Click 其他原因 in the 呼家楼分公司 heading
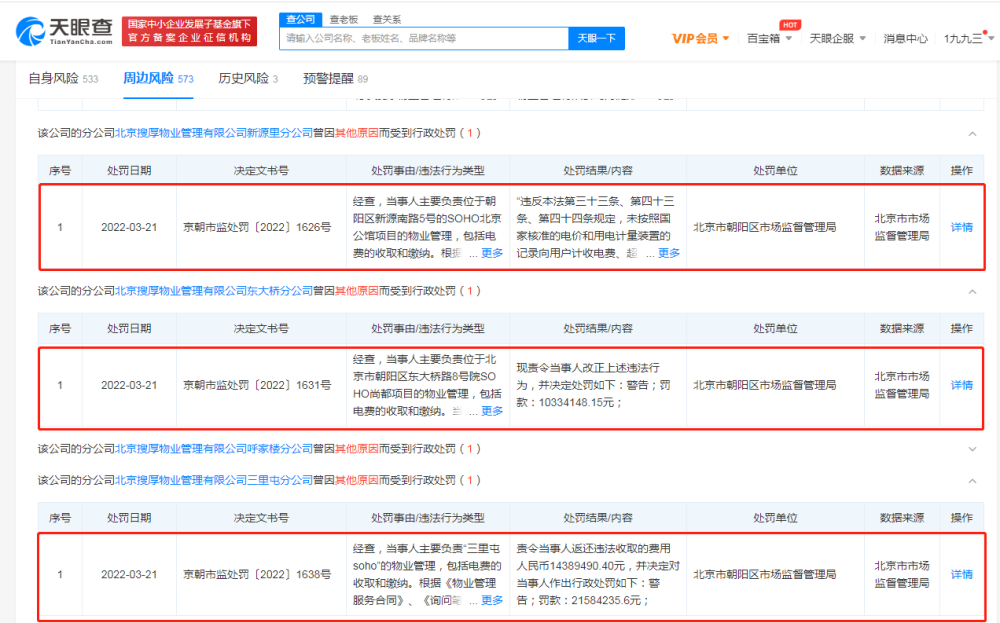 click(357, 449)
